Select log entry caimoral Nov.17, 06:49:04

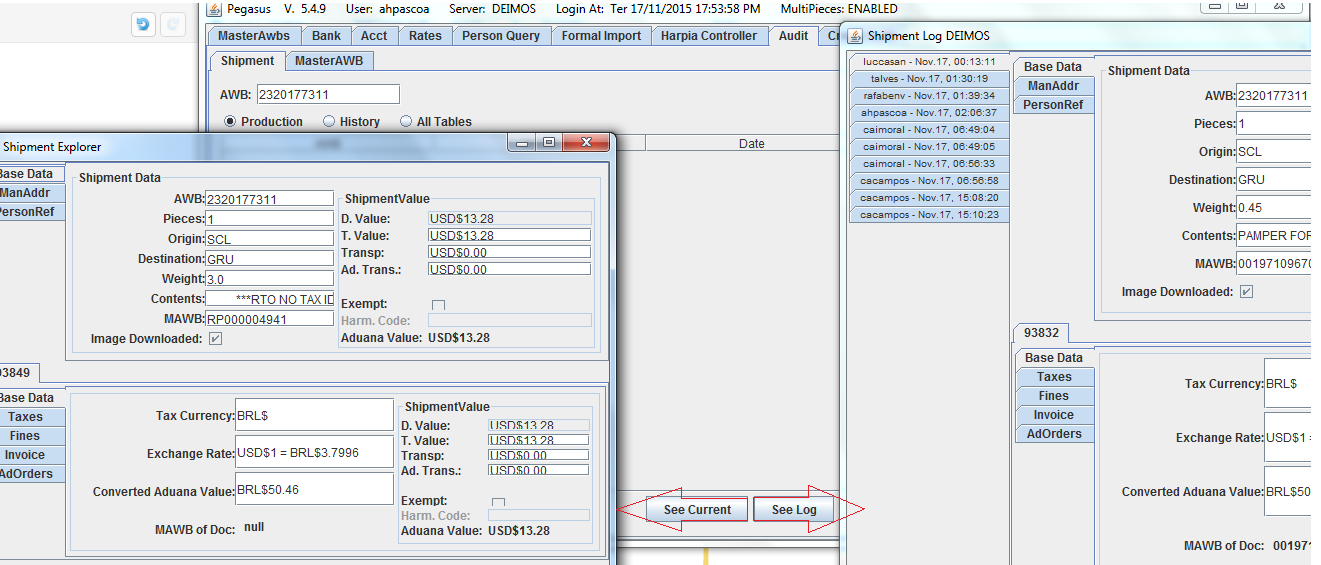coord(928,130)
